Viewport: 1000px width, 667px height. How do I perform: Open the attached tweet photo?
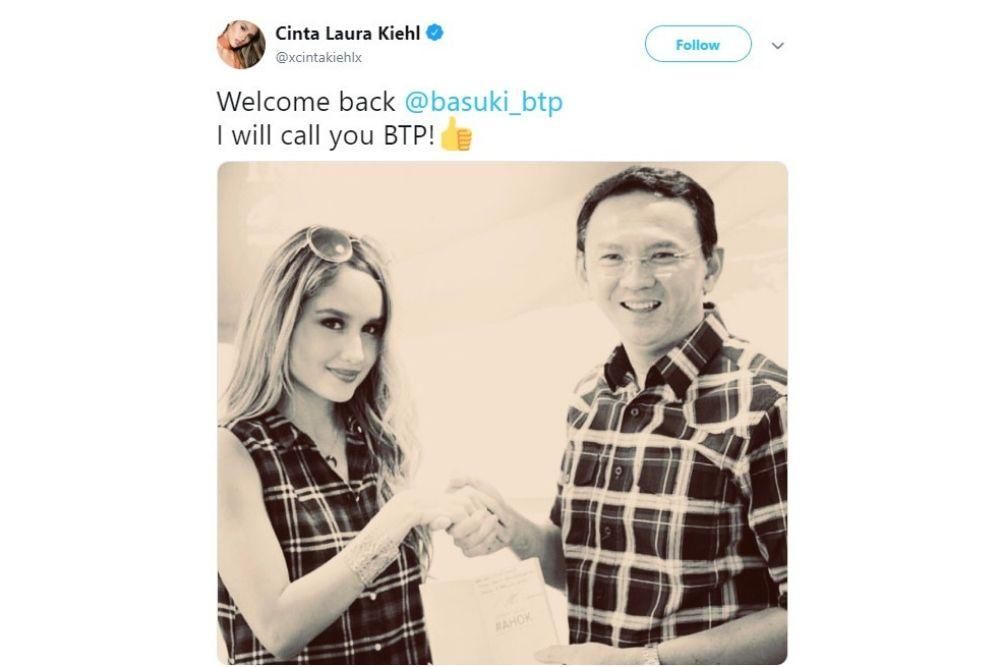pos(503,413)
